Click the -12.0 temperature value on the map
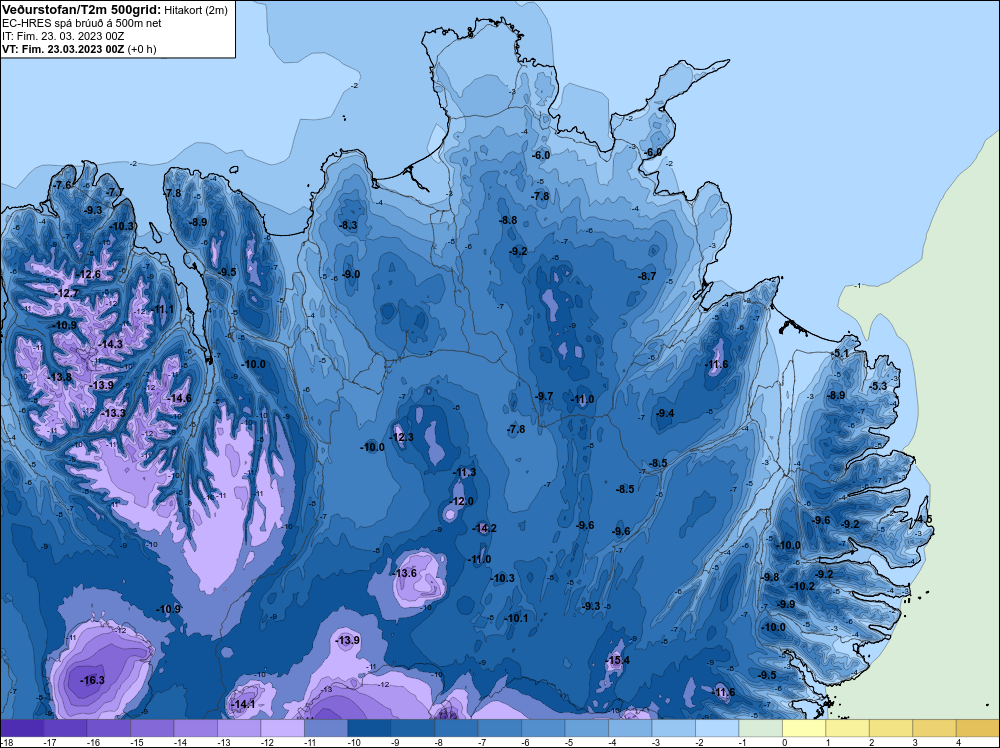The width and height of the screenshot is (1000, 748). tap(461, 501)
